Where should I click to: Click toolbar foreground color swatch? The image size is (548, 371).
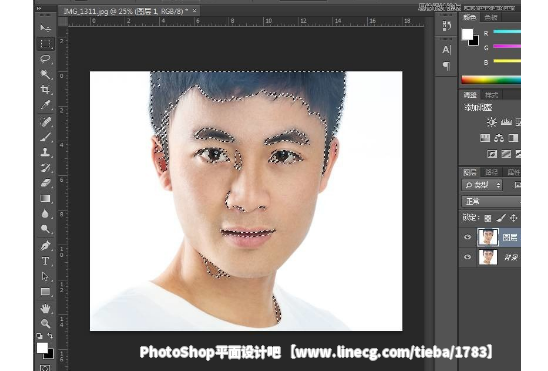click(42, 348)
